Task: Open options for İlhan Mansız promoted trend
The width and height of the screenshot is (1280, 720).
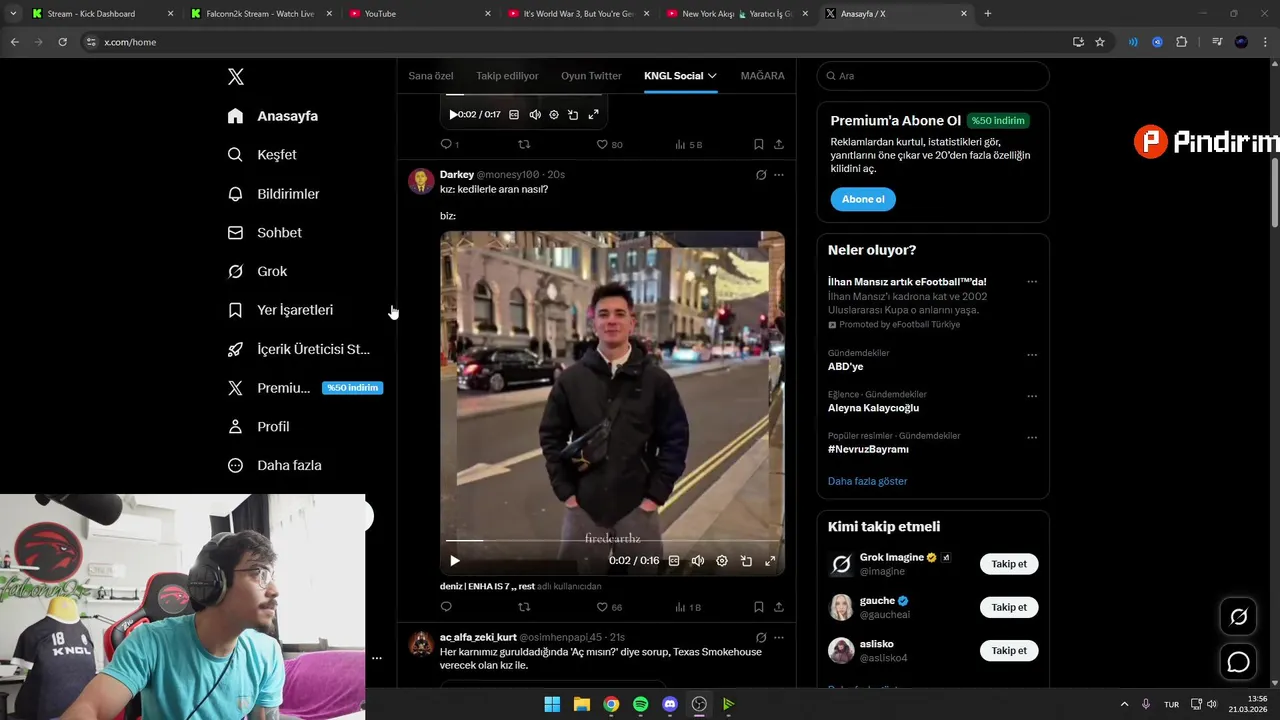Action: point(1032,282)
